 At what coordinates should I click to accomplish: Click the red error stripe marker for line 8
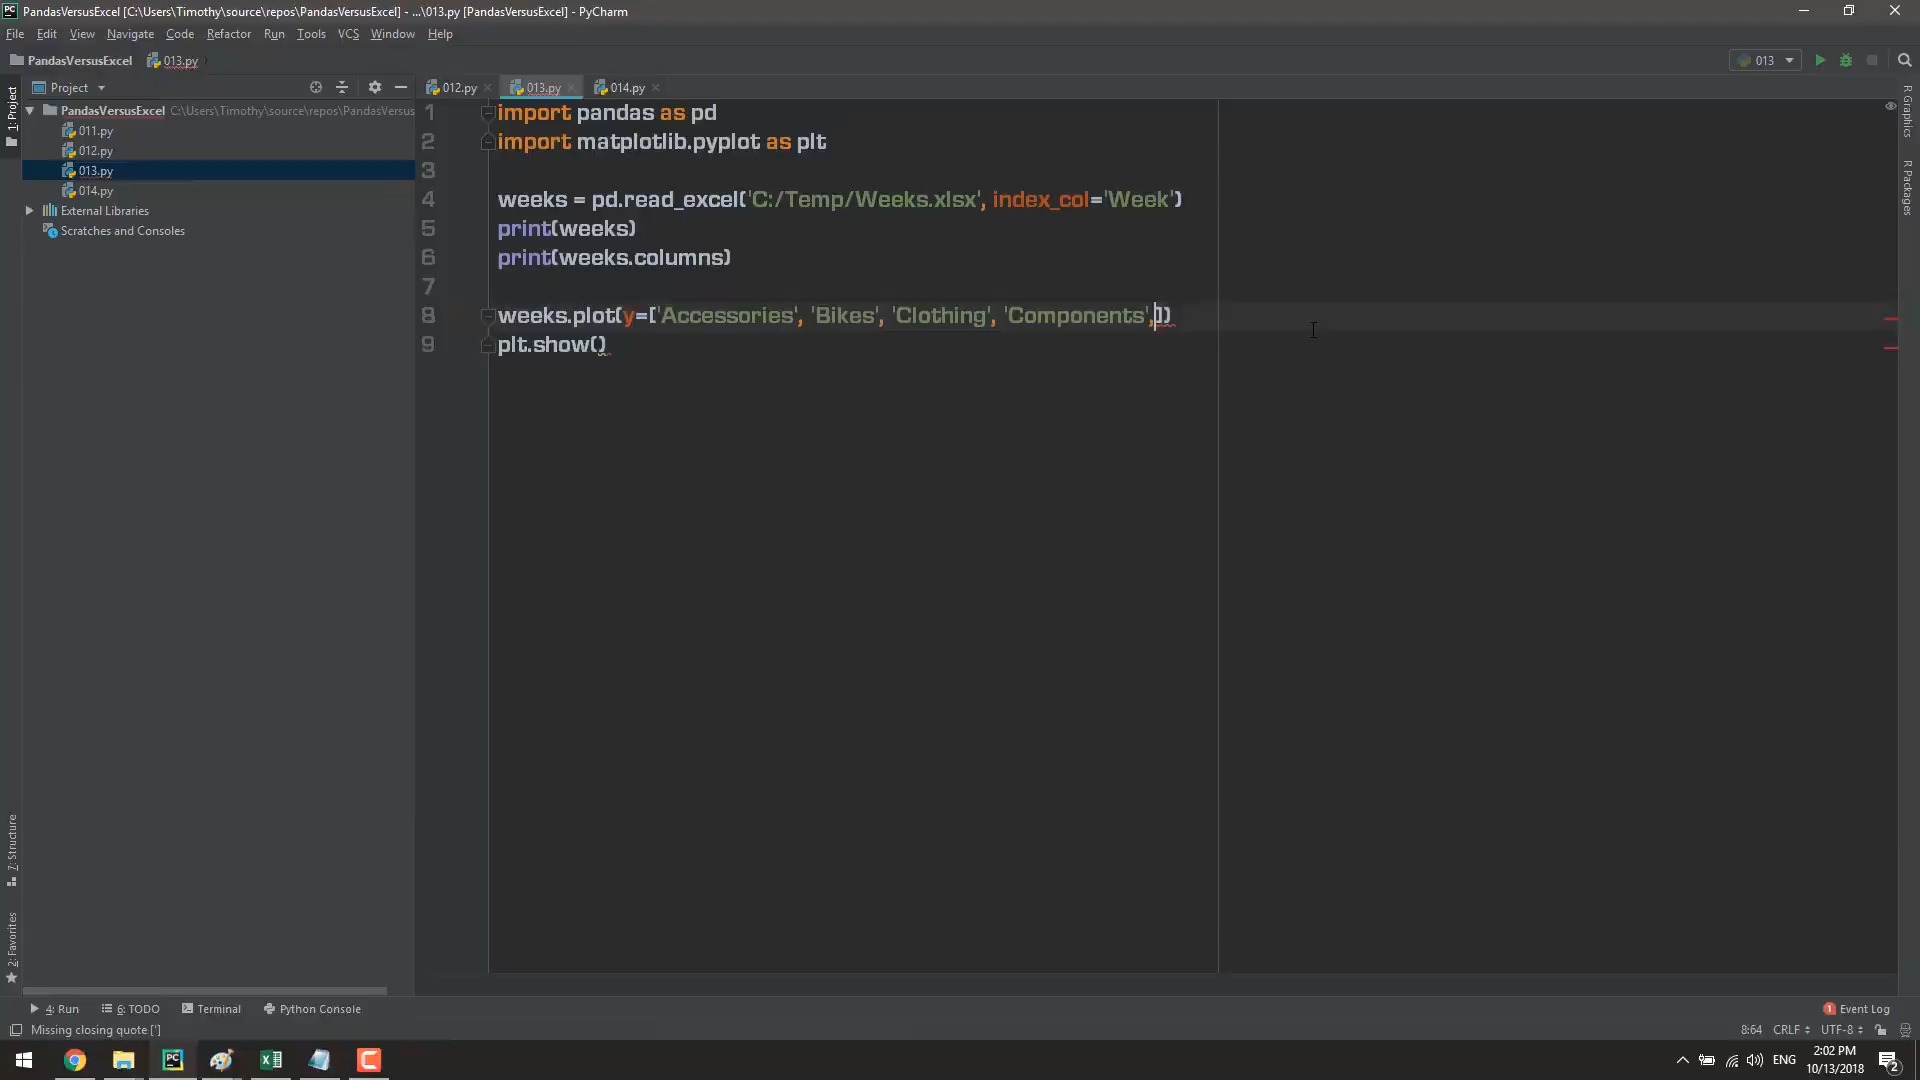(x=1891, y=319)
